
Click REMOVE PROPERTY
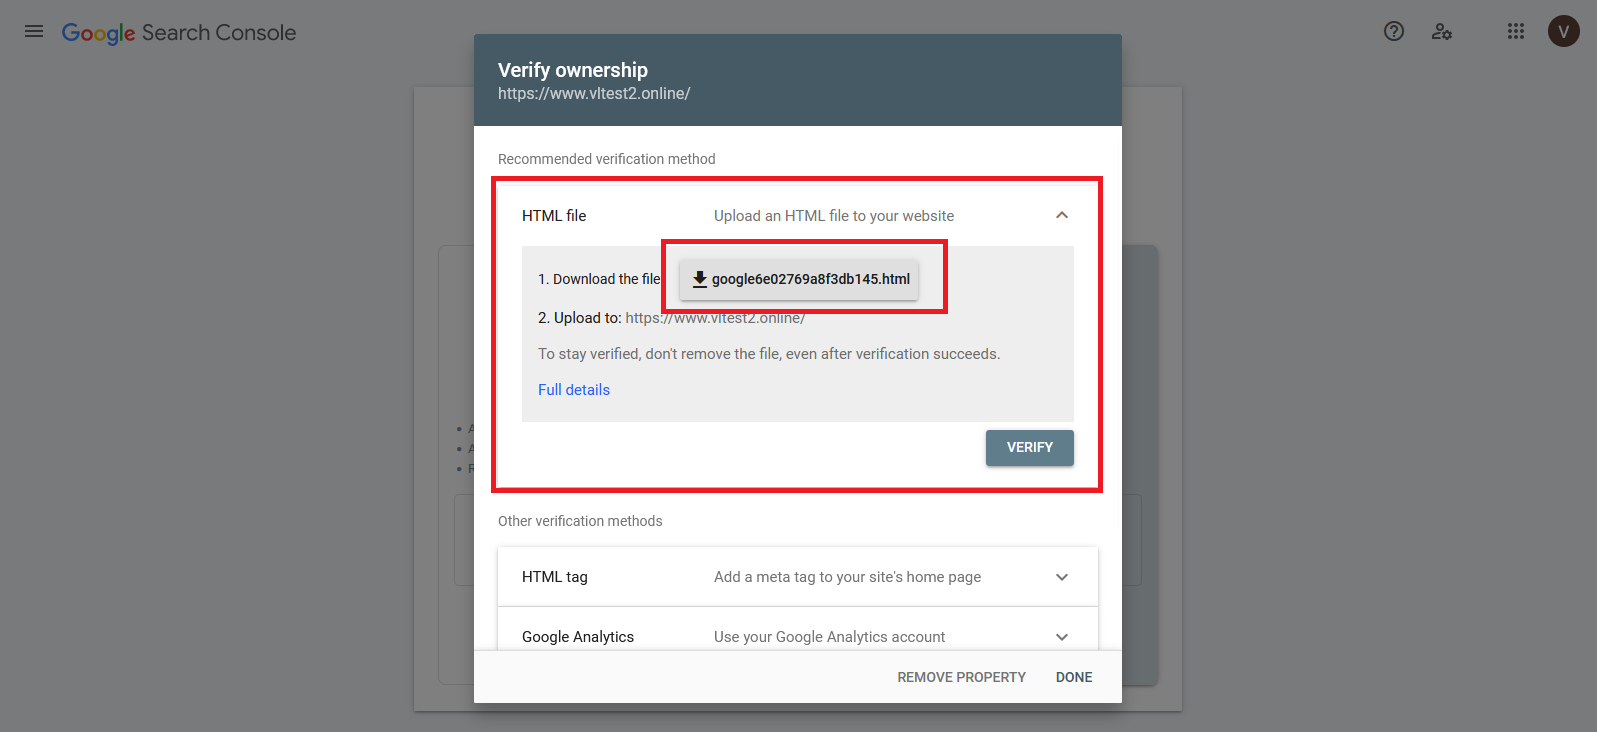(x=961, y=677)
